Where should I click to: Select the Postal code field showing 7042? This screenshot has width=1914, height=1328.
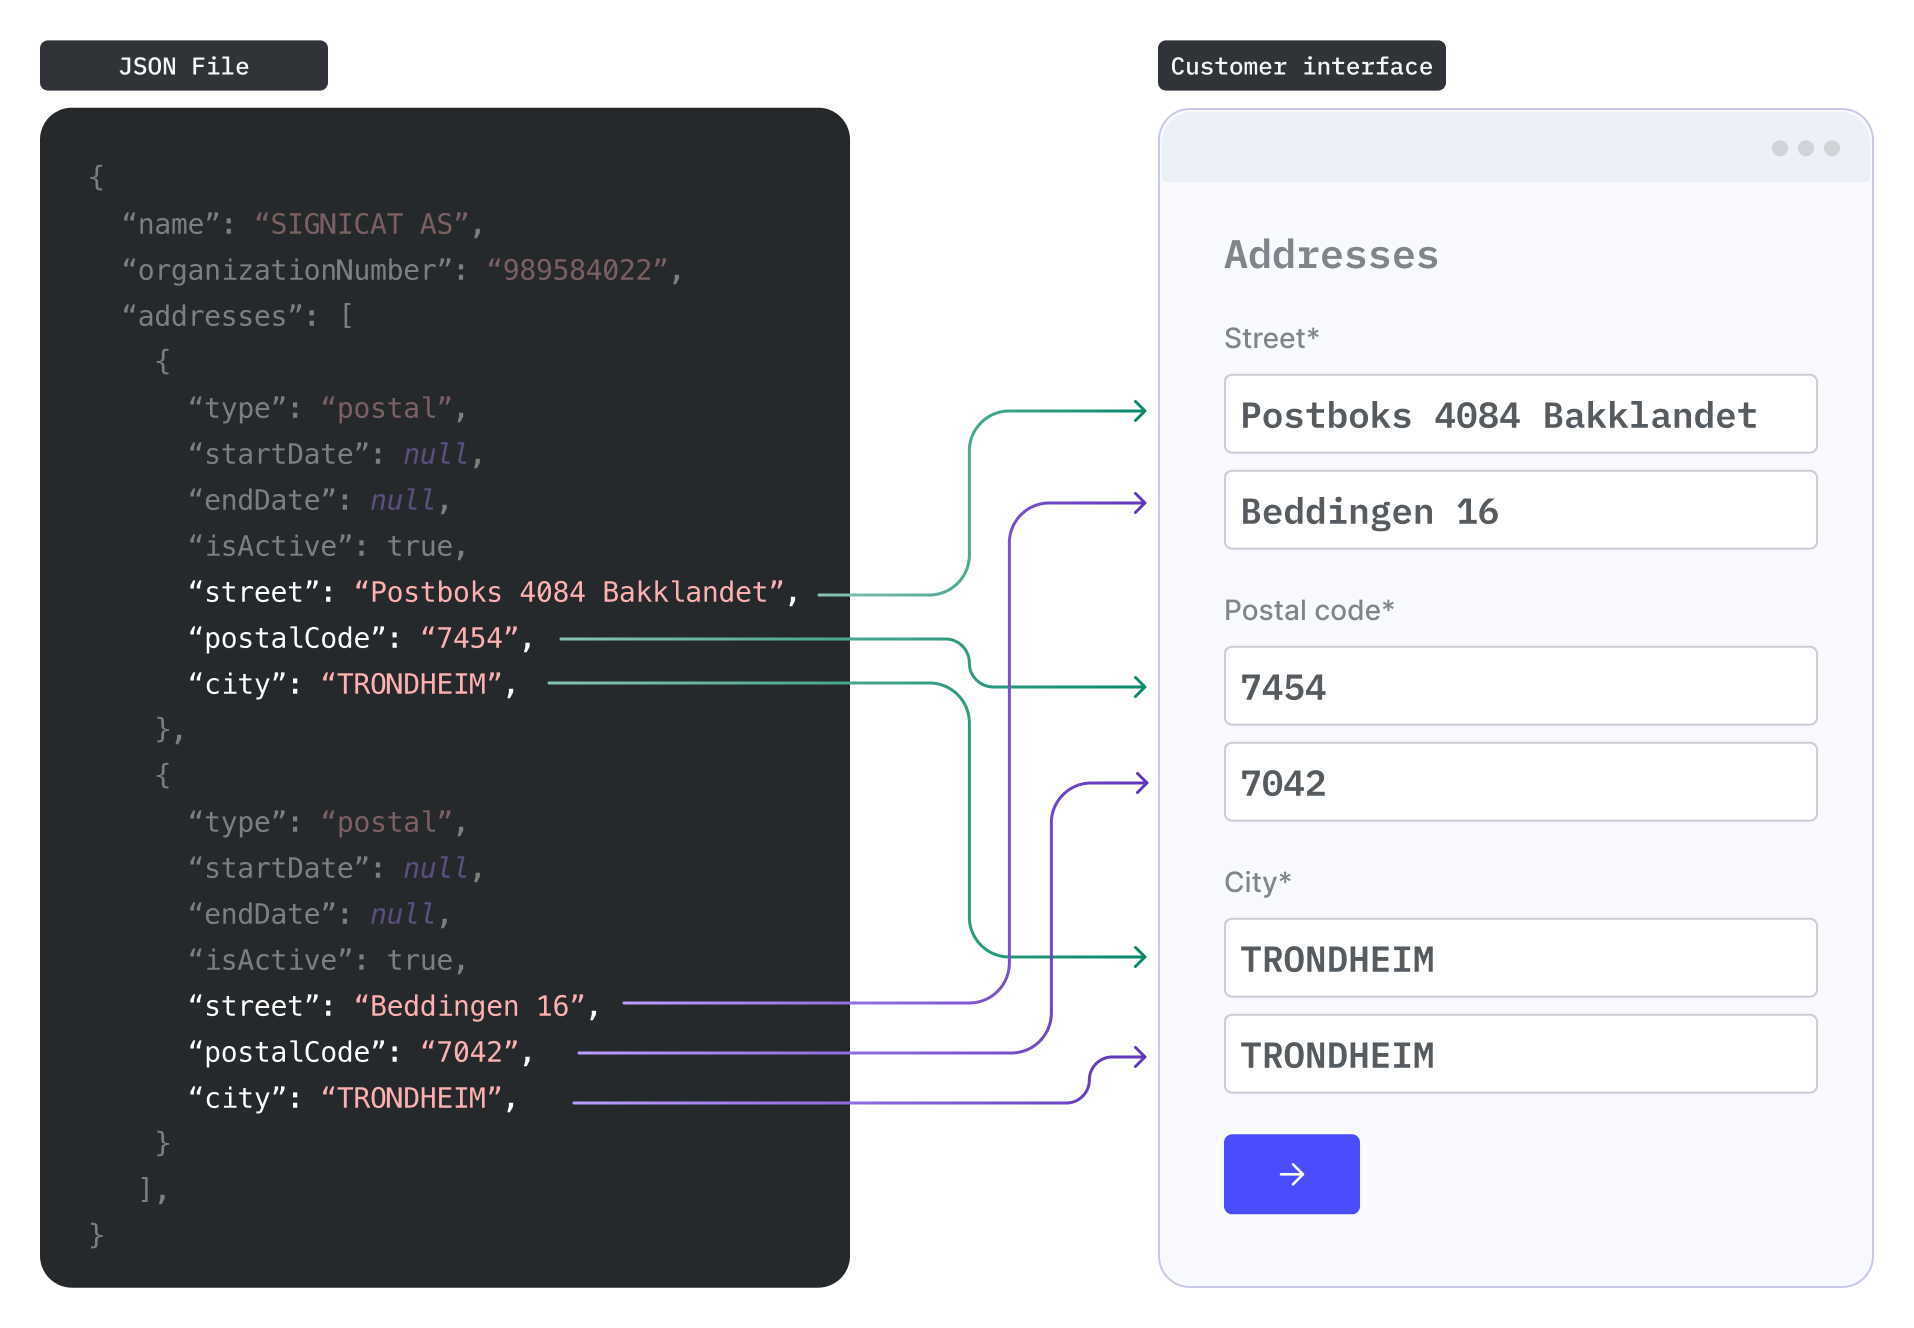click(1520, 782)
